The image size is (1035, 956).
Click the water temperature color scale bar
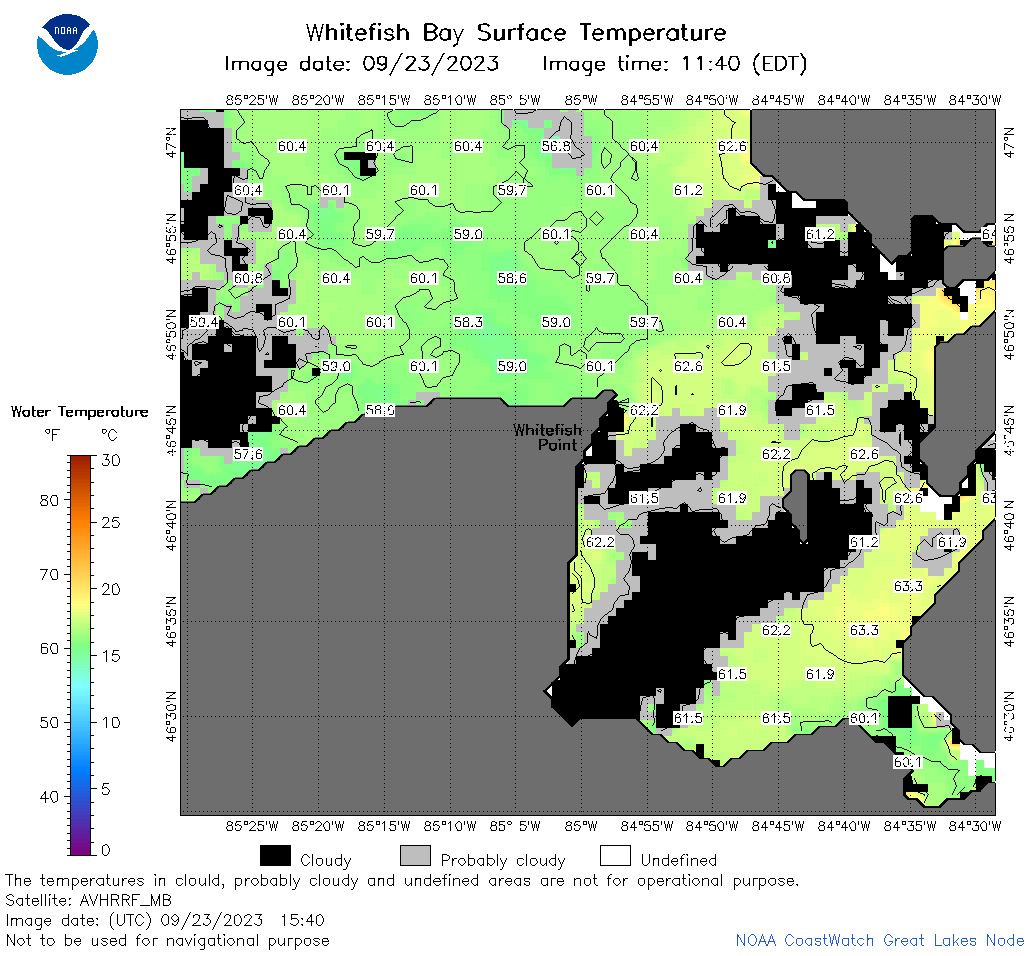tap(81, 655)
